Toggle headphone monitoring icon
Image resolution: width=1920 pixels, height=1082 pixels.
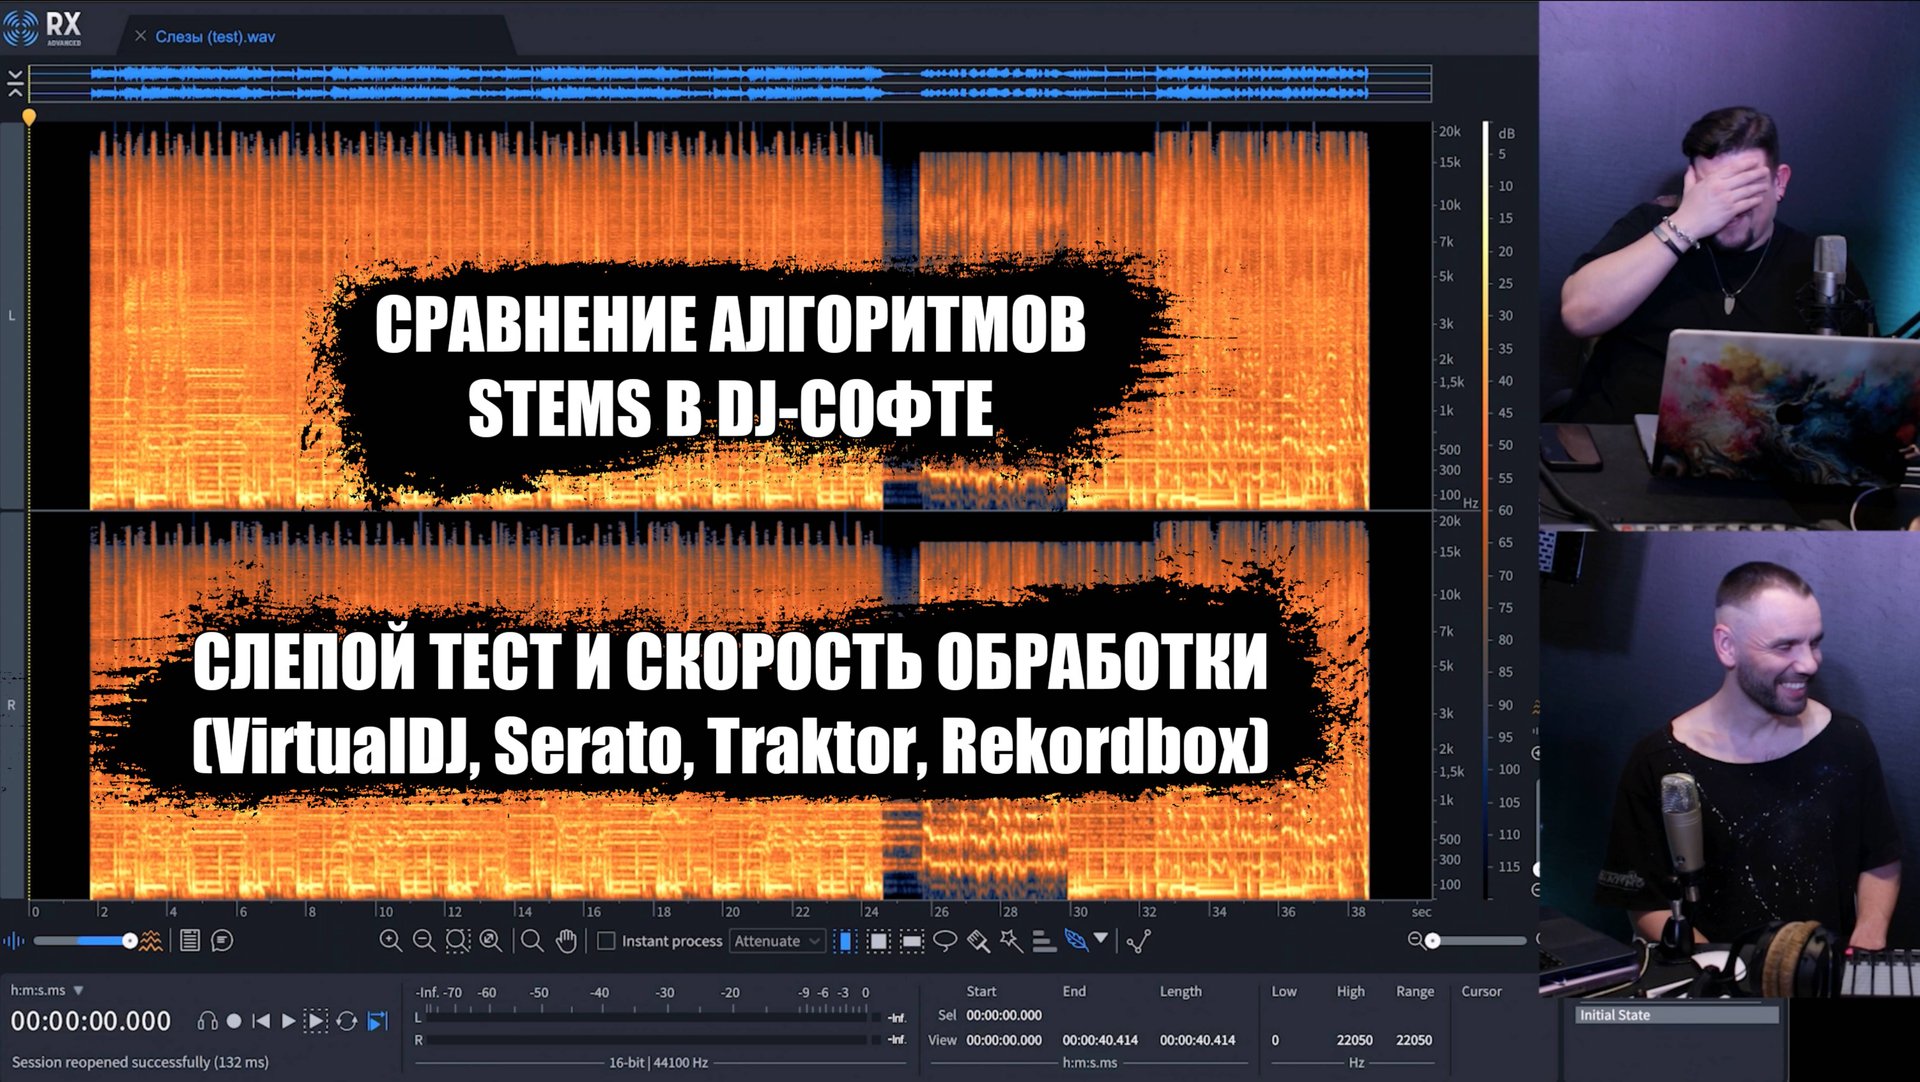pos(208,1021)
